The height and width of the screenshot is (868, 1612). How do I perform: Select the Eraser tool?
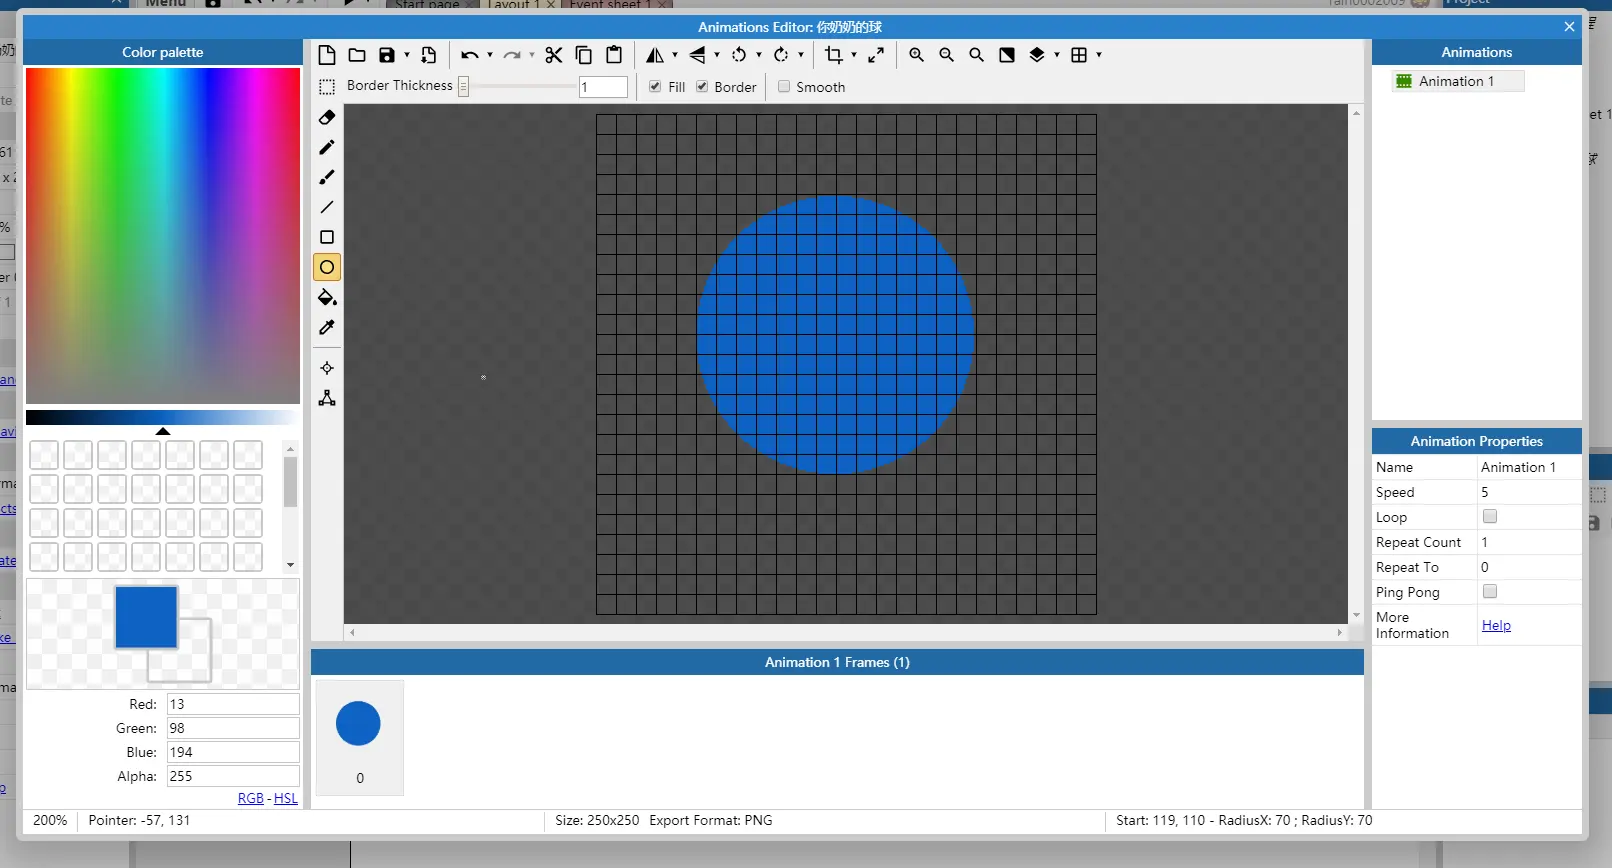click(x=327, y=117)
